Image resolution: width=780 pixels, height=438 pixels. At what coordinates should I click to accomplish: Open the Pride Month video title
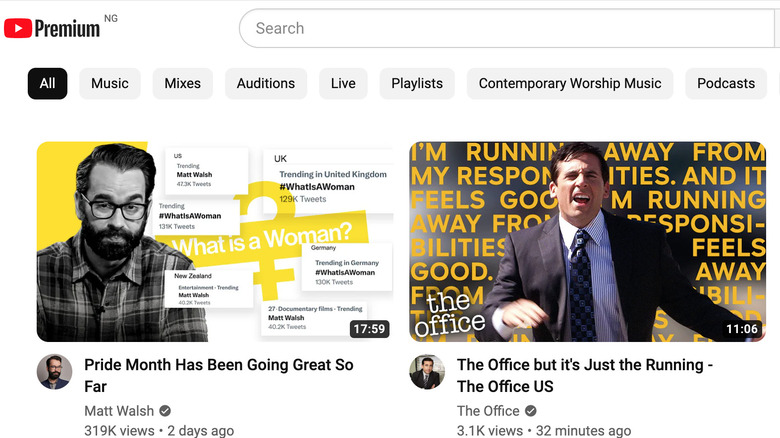point(218,376)
